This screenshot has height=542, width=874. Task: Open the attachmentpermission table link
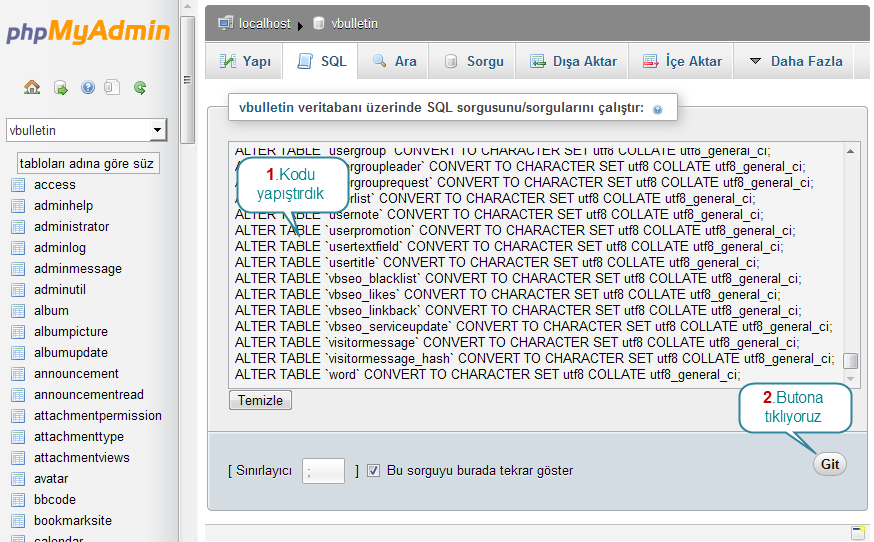(98, 416)
